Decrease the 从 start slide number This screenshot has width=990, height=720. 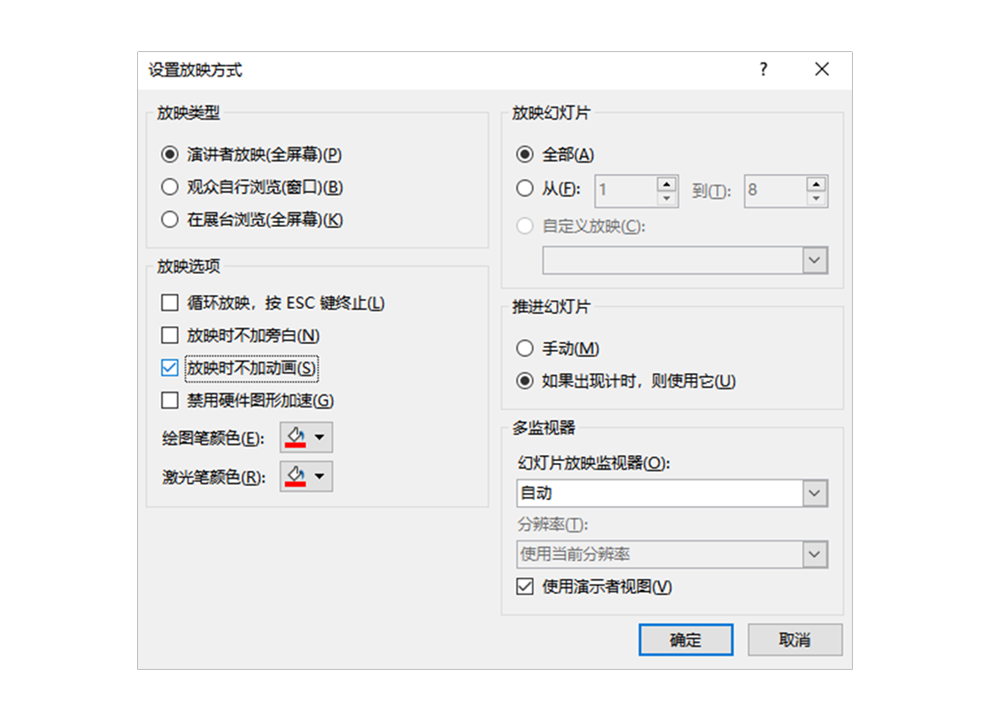[667, 198]
